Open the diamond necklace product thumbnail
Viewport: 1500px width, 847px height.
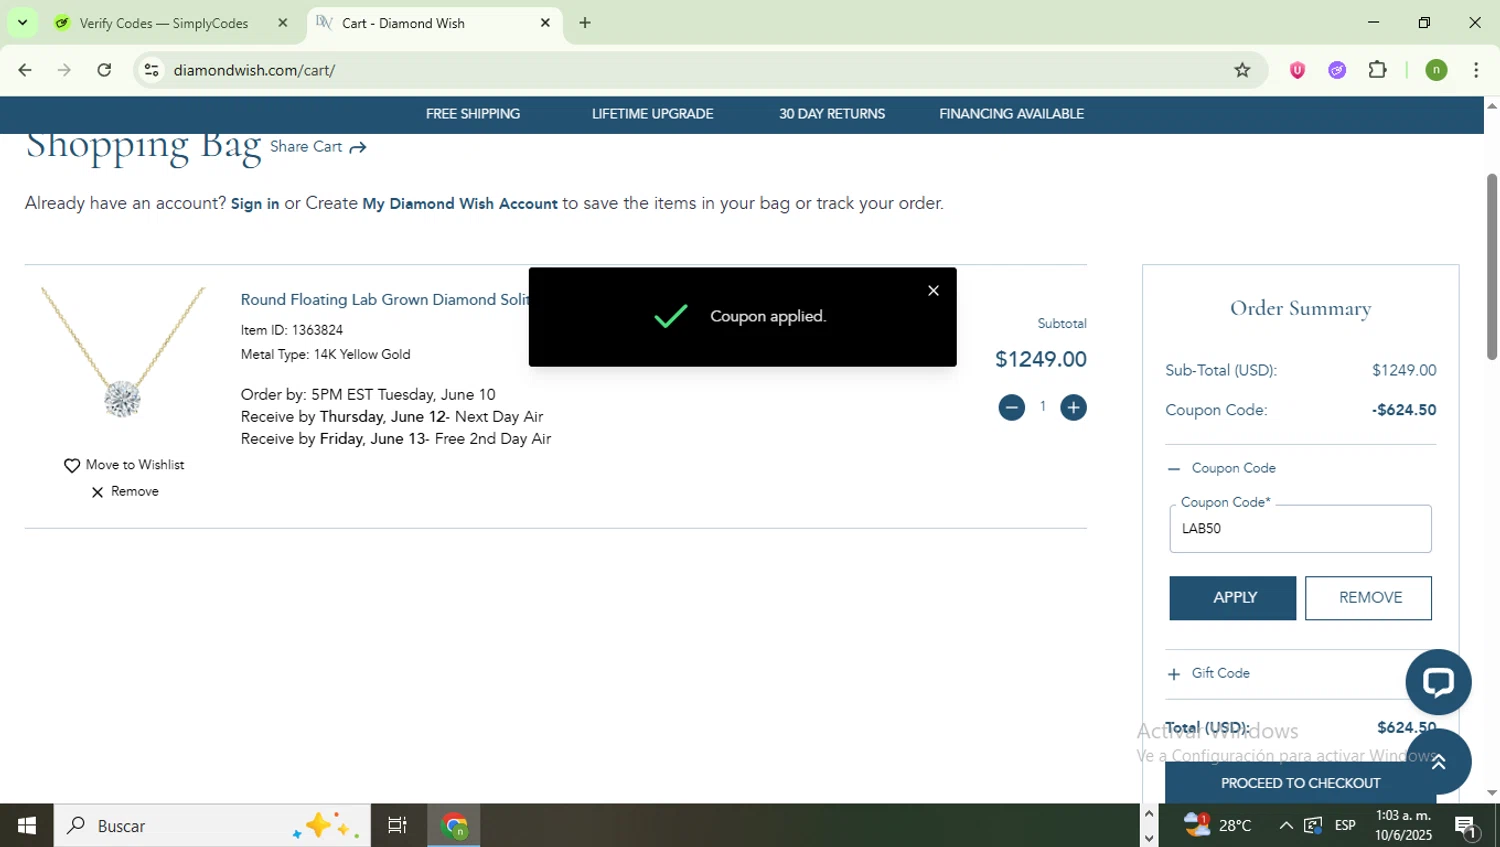[x=123, y=353]
